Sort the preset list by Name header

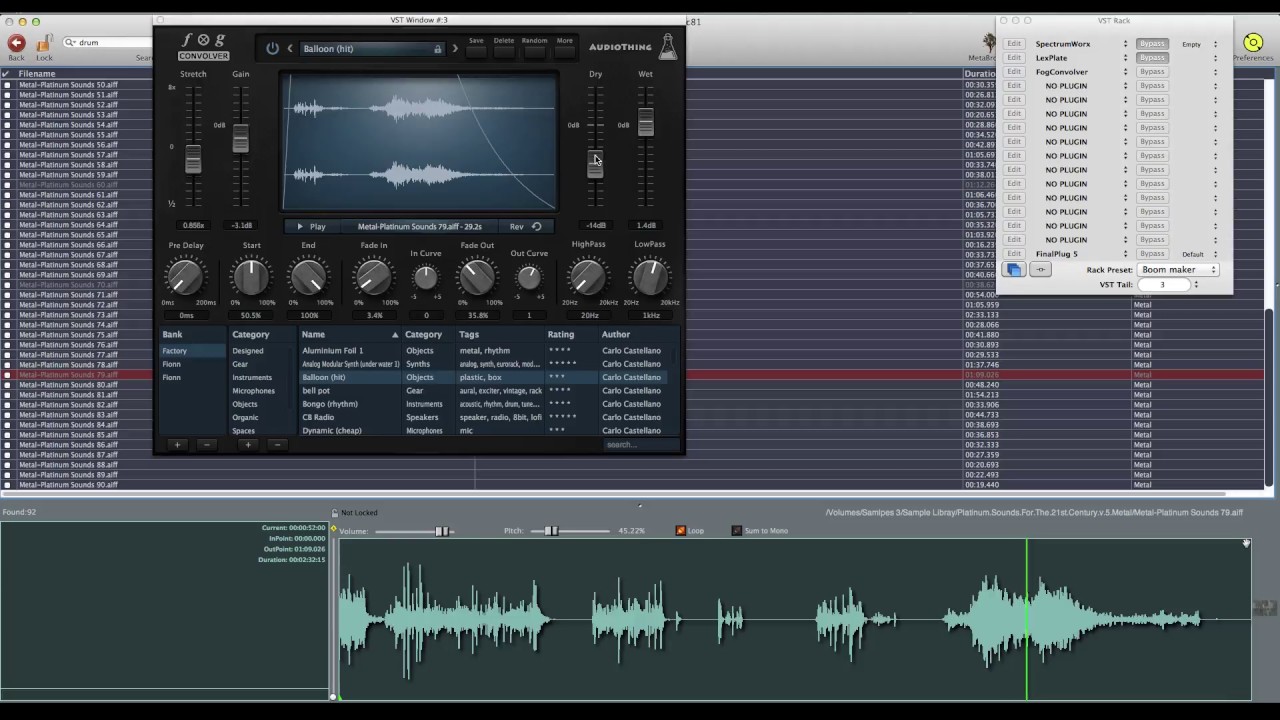click(x=349, y=335)
